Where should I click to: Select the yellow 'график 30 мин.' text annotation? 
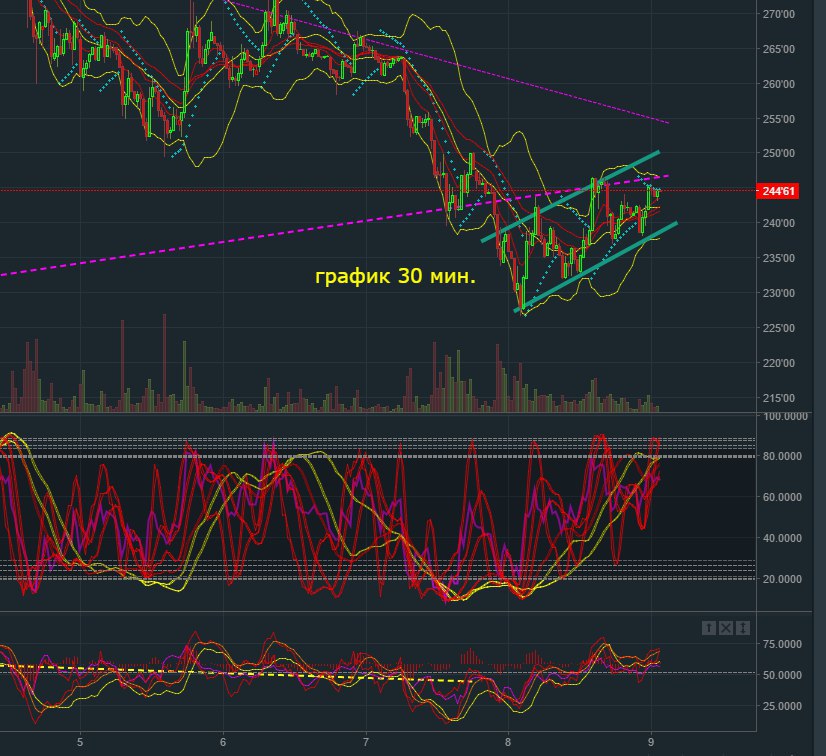click(x=395, y=276)
